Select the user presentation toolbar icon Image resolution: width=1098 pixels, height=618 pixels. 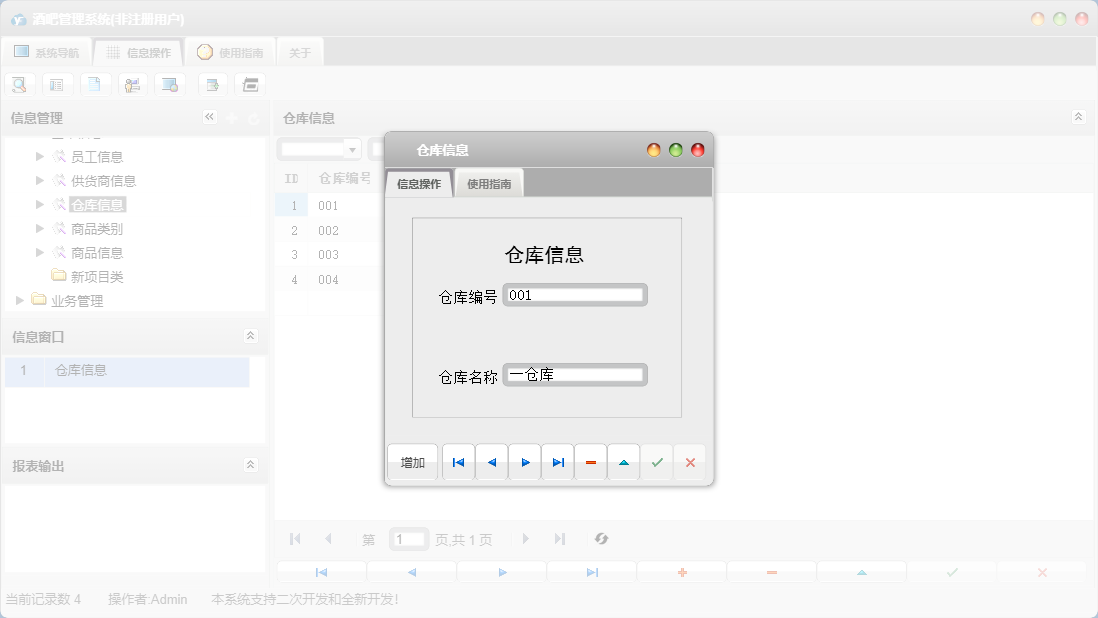pyautogui.click(x=132, y=84)
